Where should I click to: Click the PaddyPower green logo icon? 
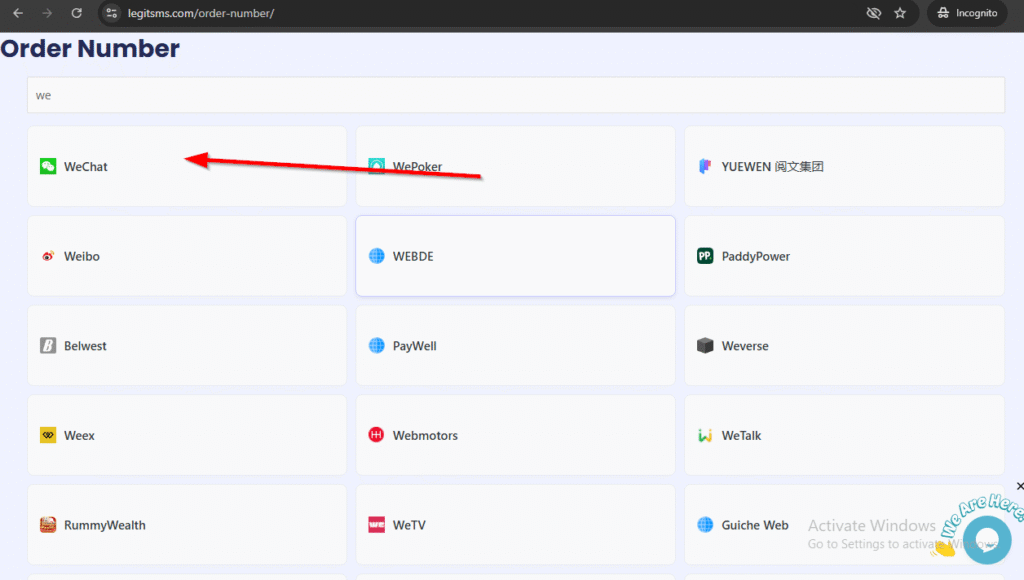tap(705, 257)
